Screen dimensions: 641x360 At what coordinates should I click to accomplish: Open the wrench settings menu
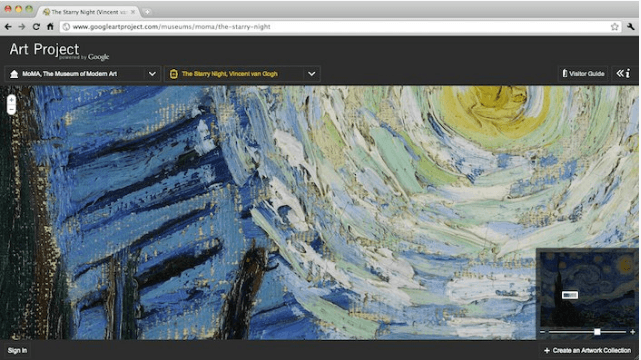(630, 27)
